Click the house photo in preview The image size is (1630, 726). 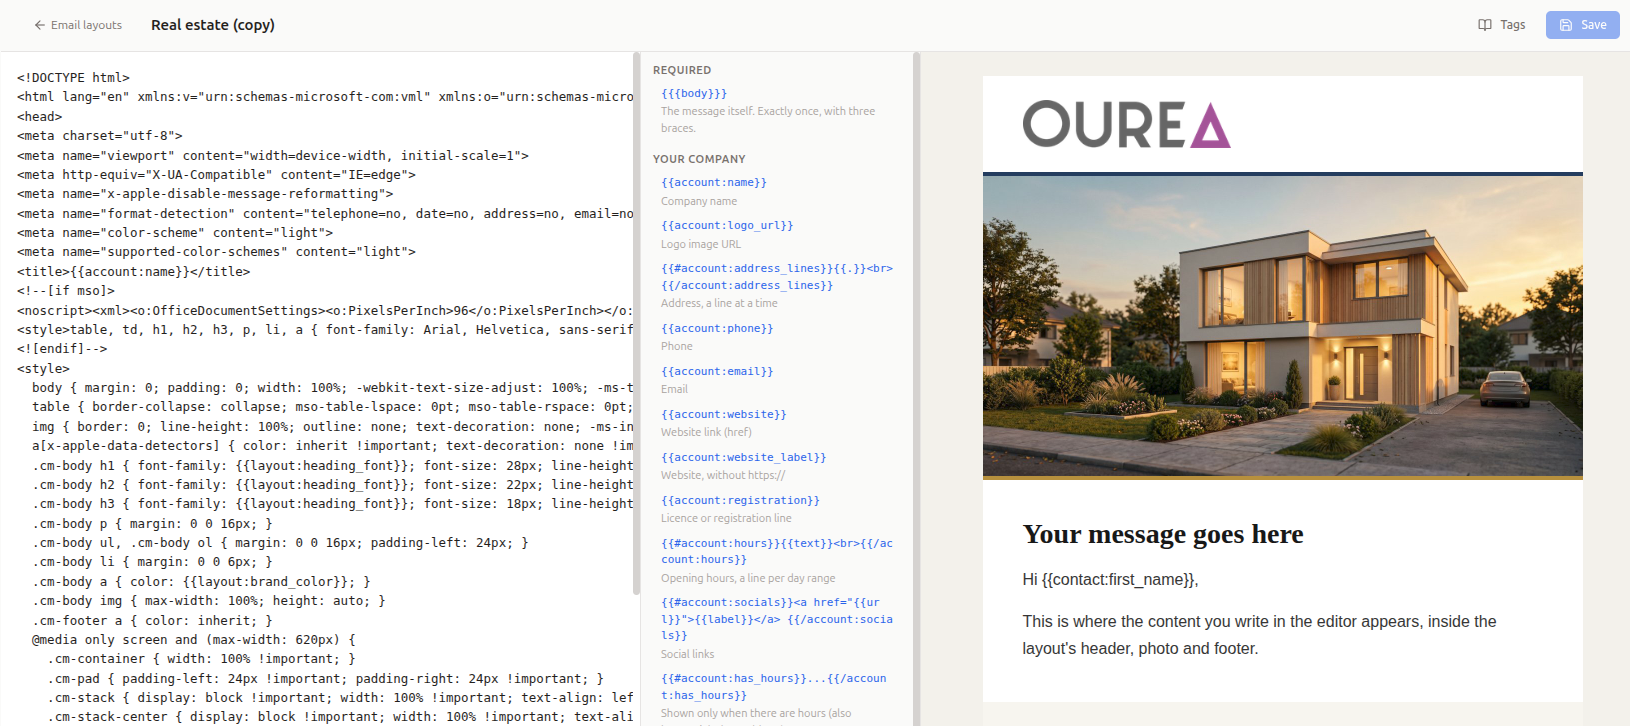click(1283, 326)
